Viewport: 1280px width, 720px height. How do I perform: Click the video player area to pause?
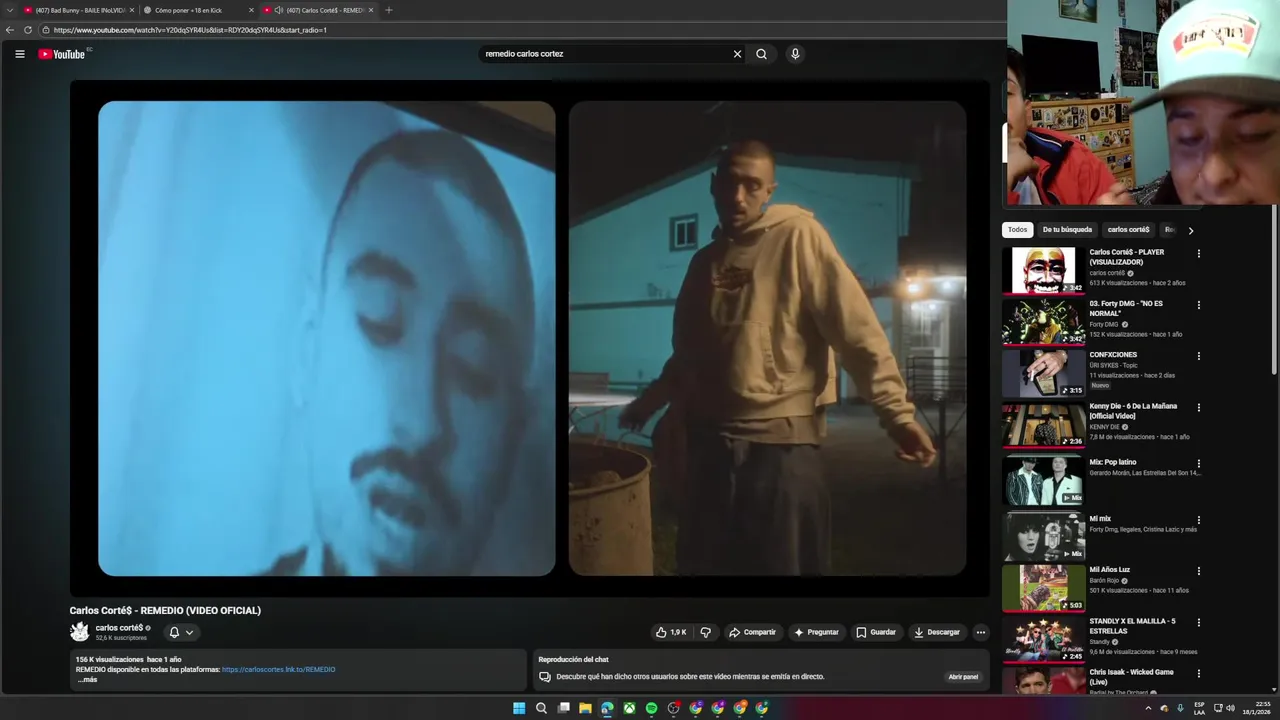(x=530, y=338)
